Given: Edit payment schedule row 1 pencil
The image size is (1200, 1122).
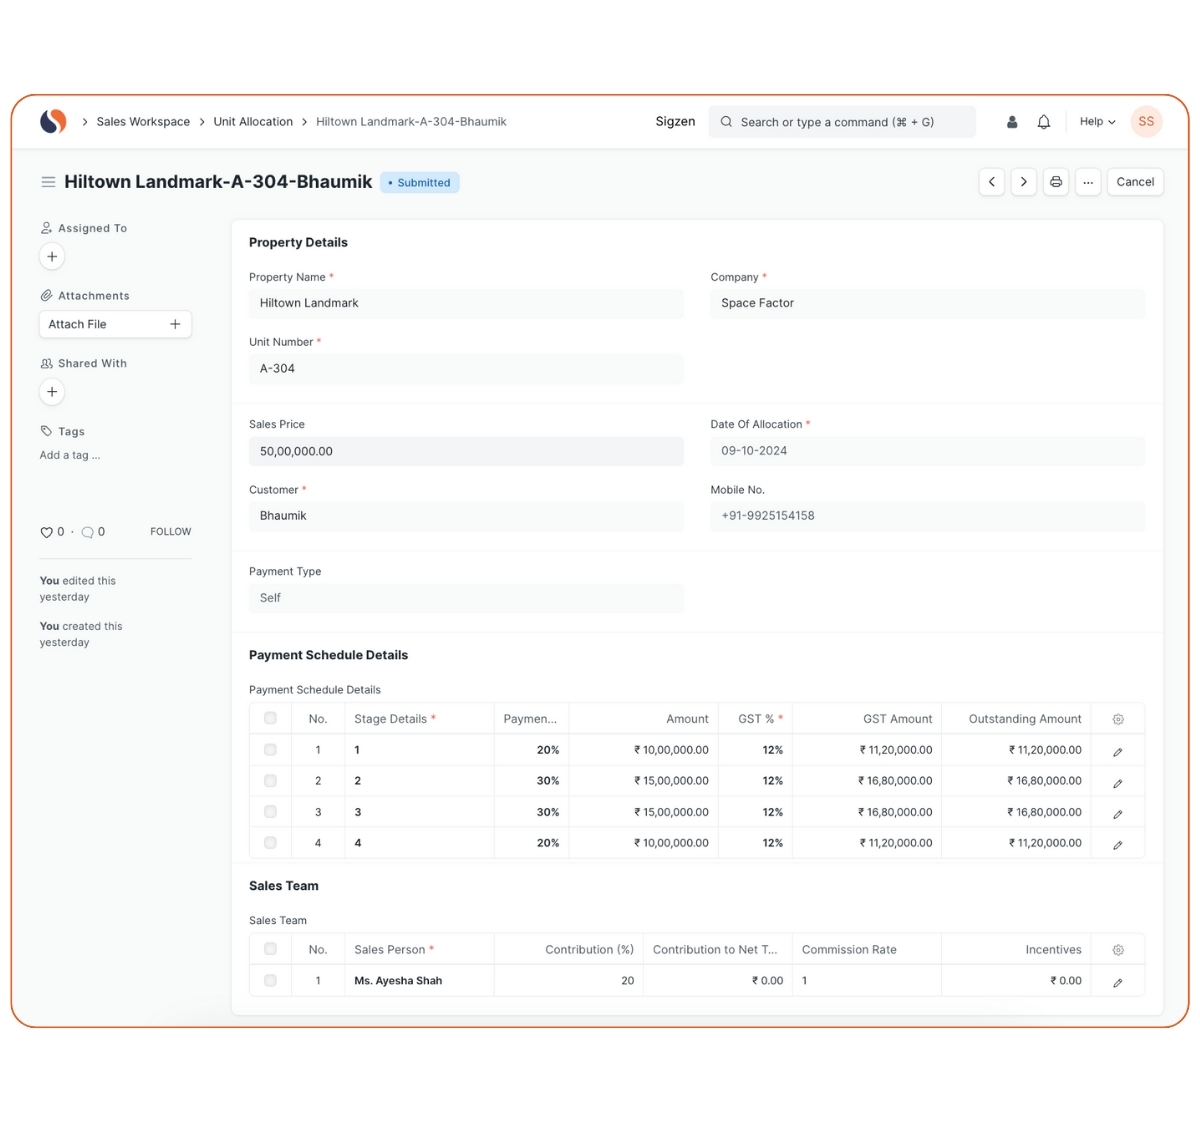Looking at the screenshot, I should pos(1117,751).
